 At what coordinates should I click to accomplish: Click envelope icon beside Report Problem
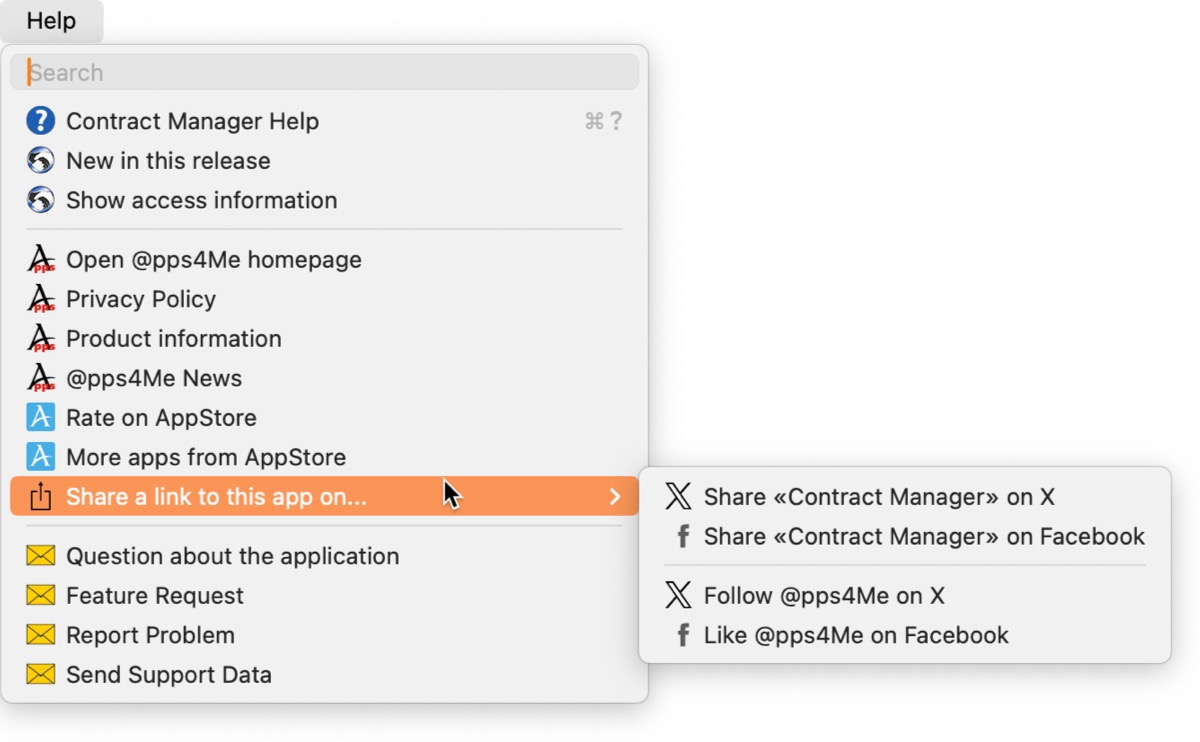click(x=40, y=635)
